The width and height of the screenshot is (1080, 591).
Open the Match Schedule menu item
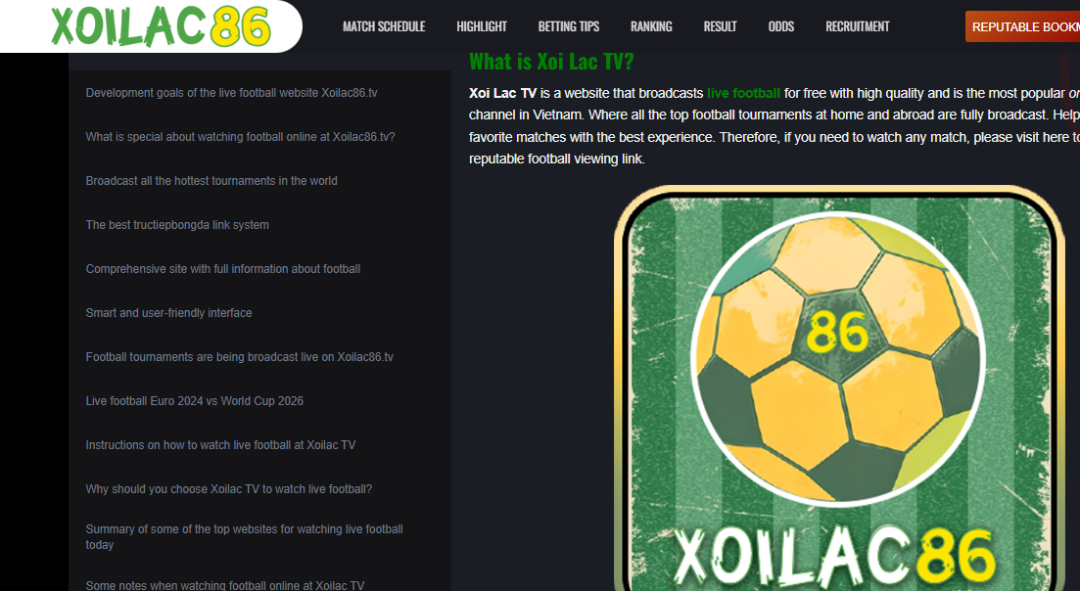tap(384, 27)
